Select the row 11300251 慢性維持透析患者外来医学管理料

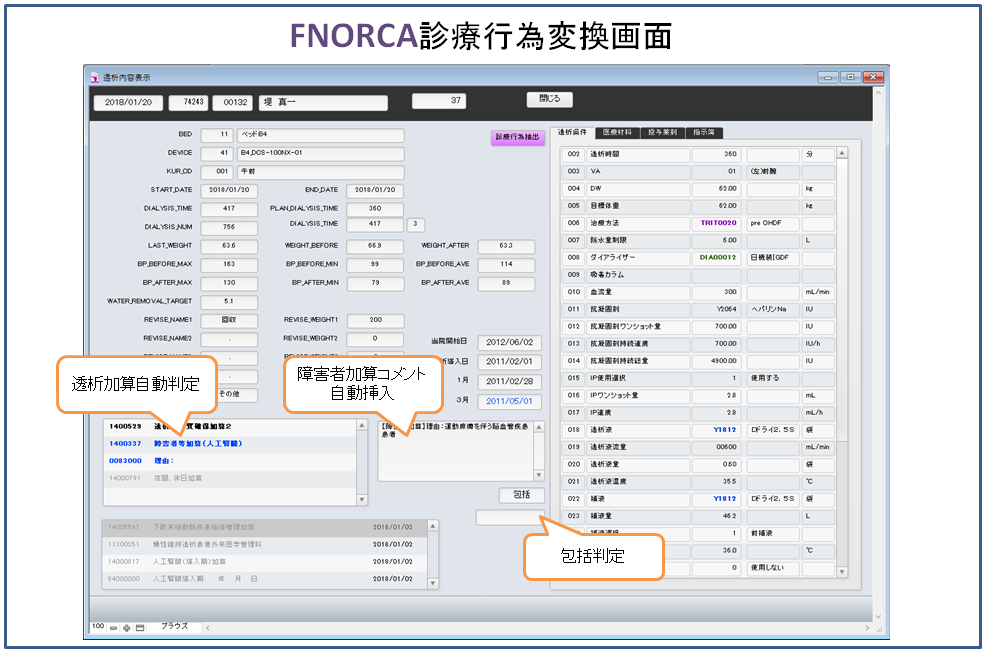click(x=265, y=545)
